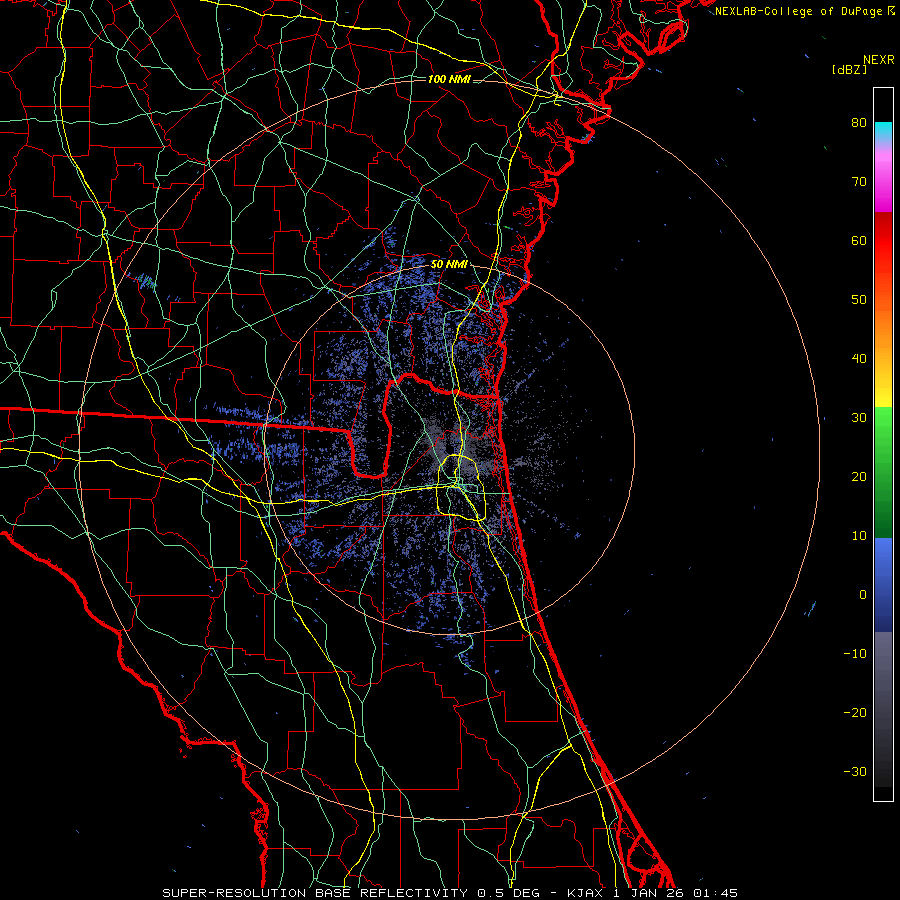The image size is (900, 900).
Task: Click the KJAX station identifier in caption
Action: (x=587, y=893)
